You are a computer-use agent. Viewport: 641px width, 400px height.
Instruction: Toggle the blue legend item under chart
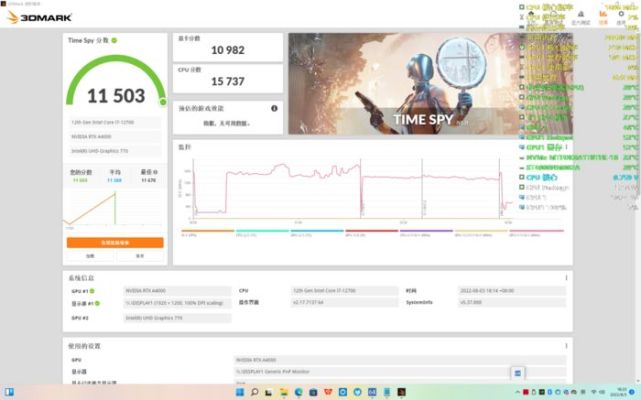[317, 233]
